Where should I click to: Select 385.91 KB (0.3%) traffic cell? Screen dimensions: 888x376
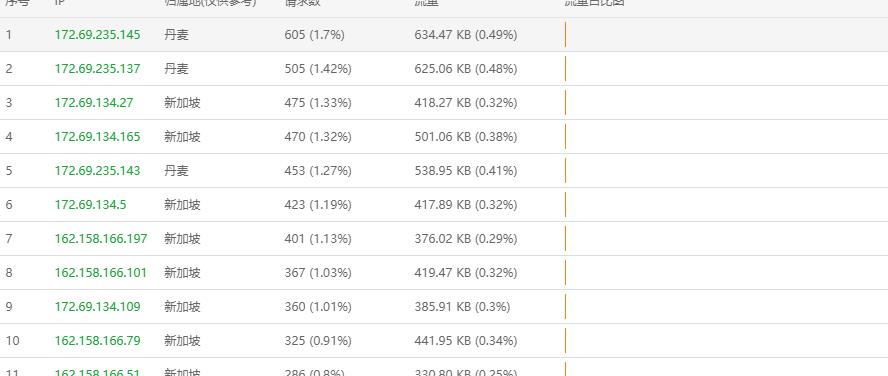[x=462, y=306]
